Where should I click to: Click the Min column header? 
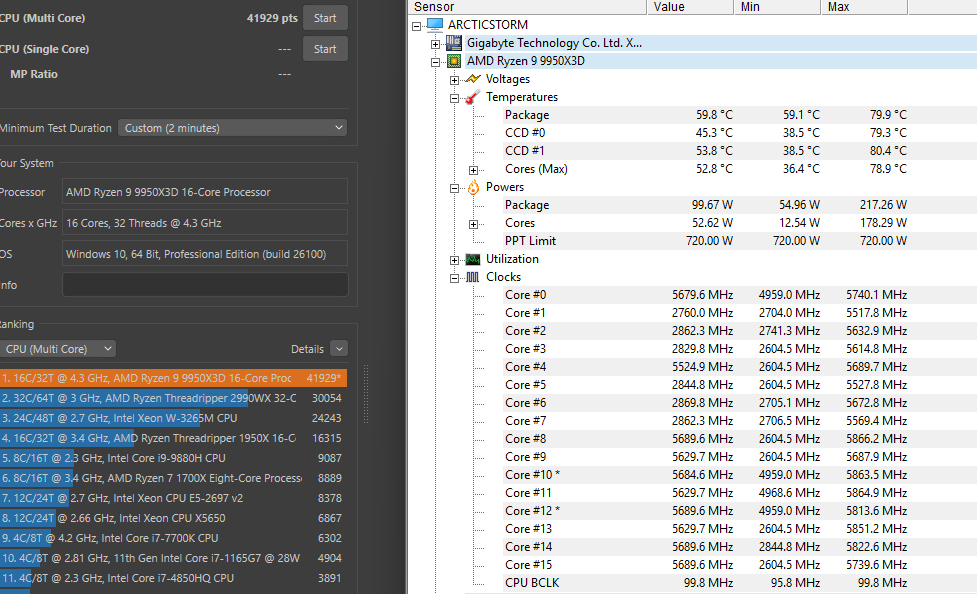click(x=777, y=7)
